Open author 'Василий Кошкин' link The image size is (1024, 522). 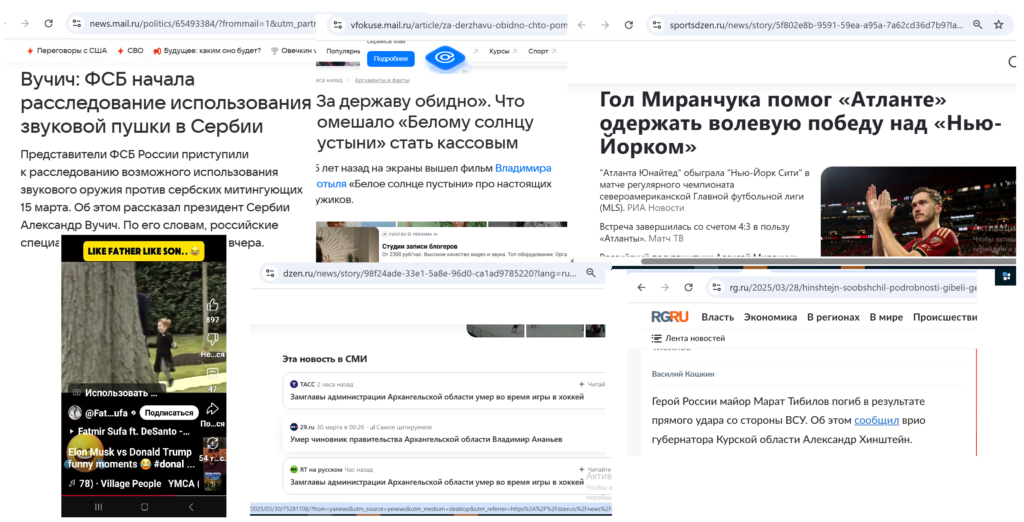pos(683,374)
